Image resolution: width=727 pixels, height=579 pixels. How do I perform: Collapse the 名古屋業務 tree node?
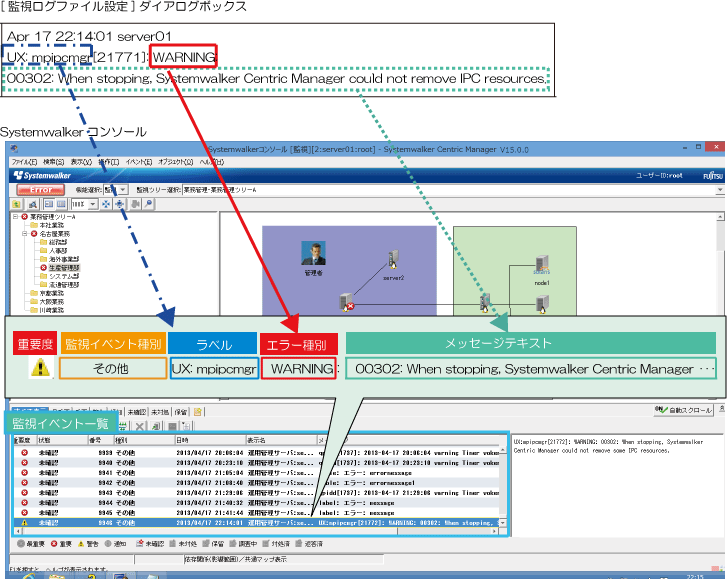(24, 234)
